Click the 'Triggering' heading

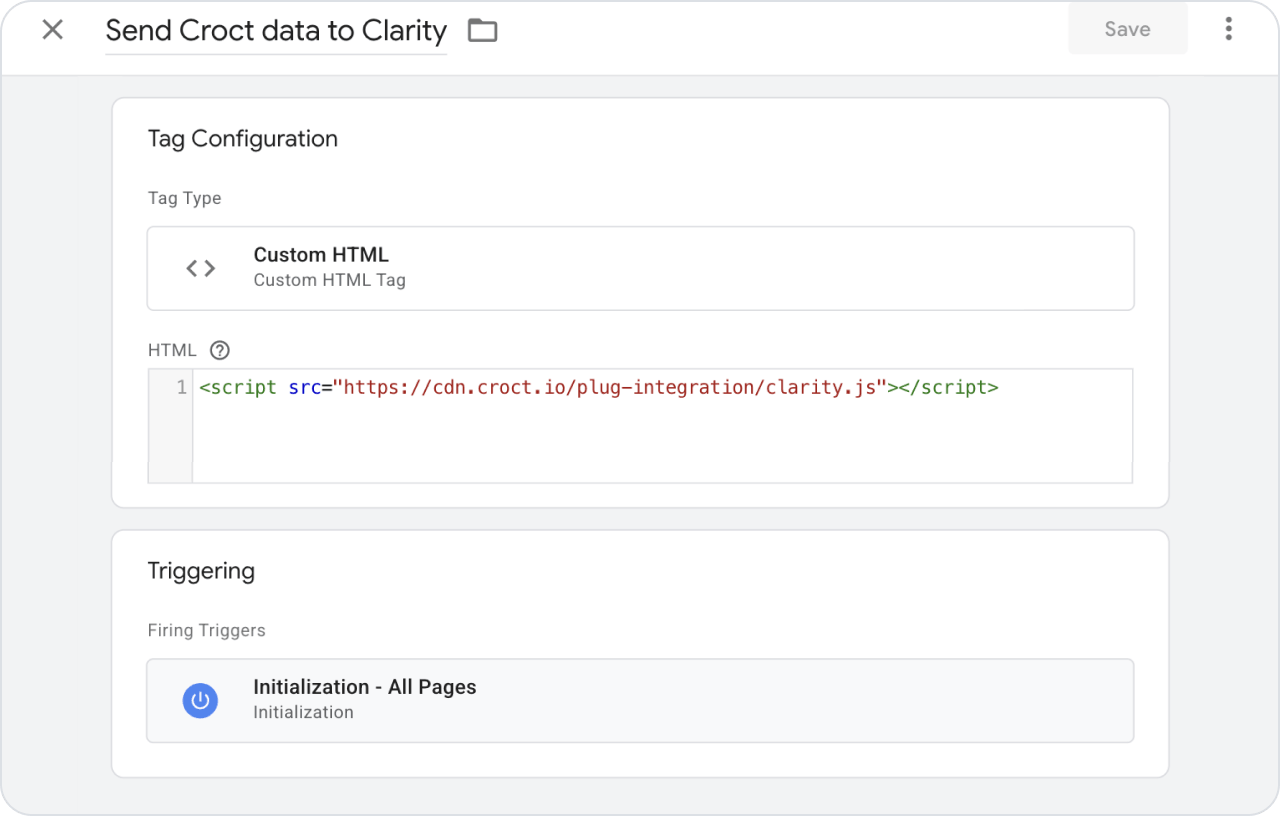201,571
